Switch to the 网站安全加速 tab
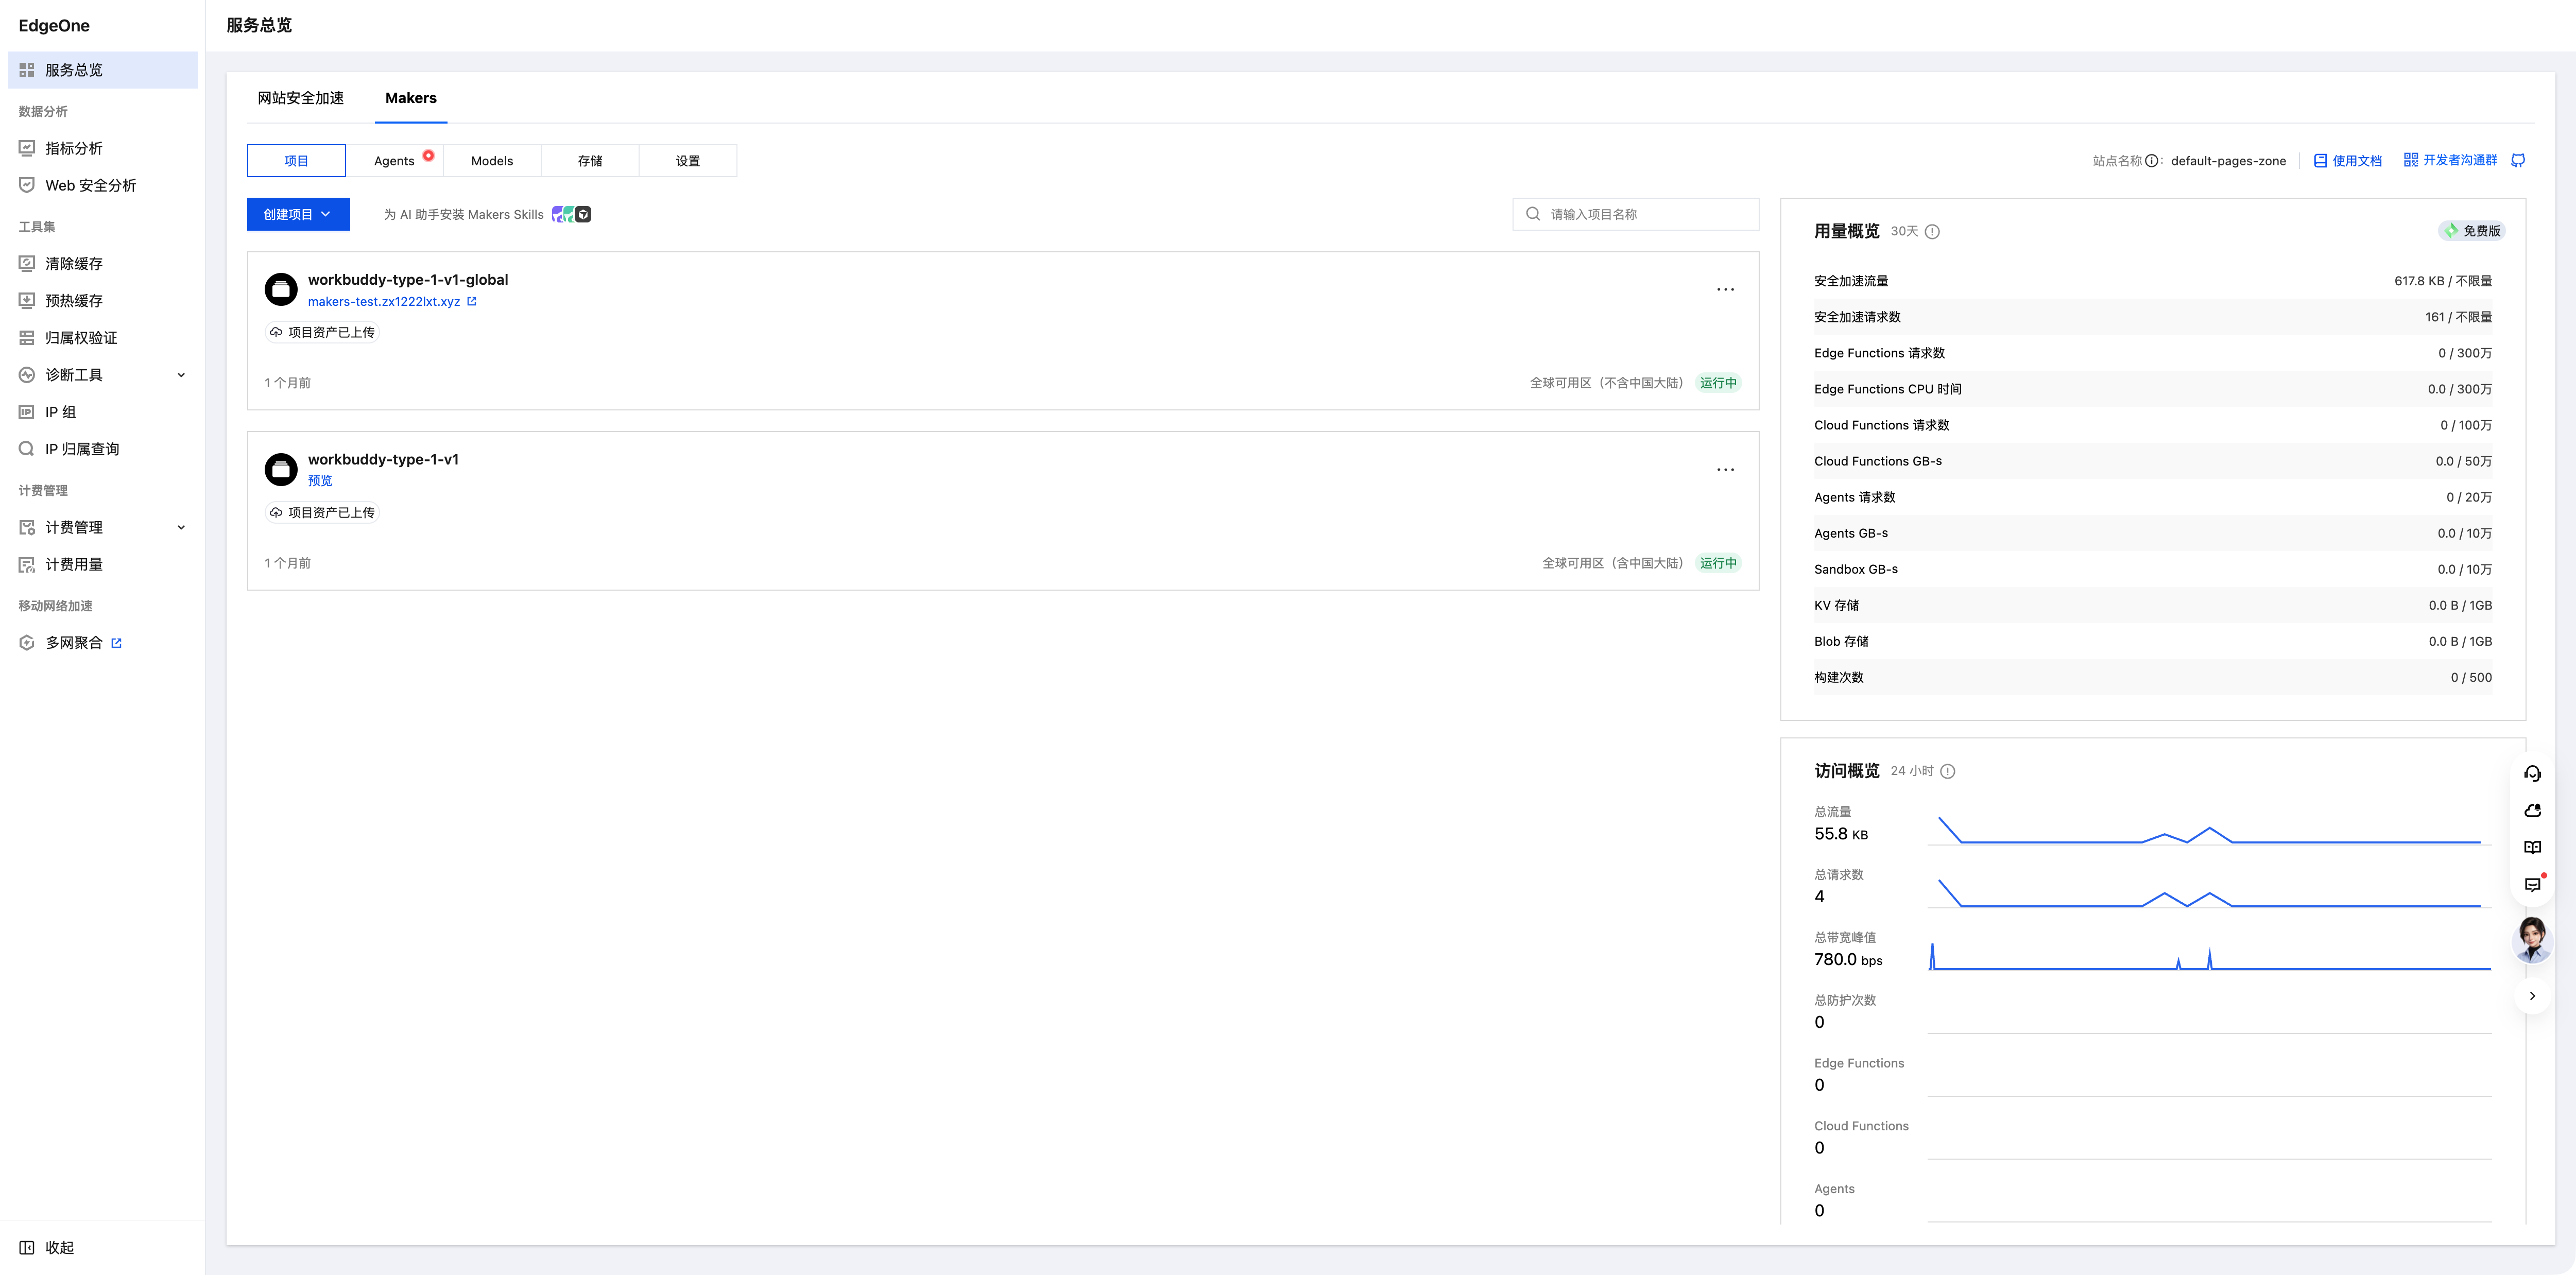 tap(300, 98)
